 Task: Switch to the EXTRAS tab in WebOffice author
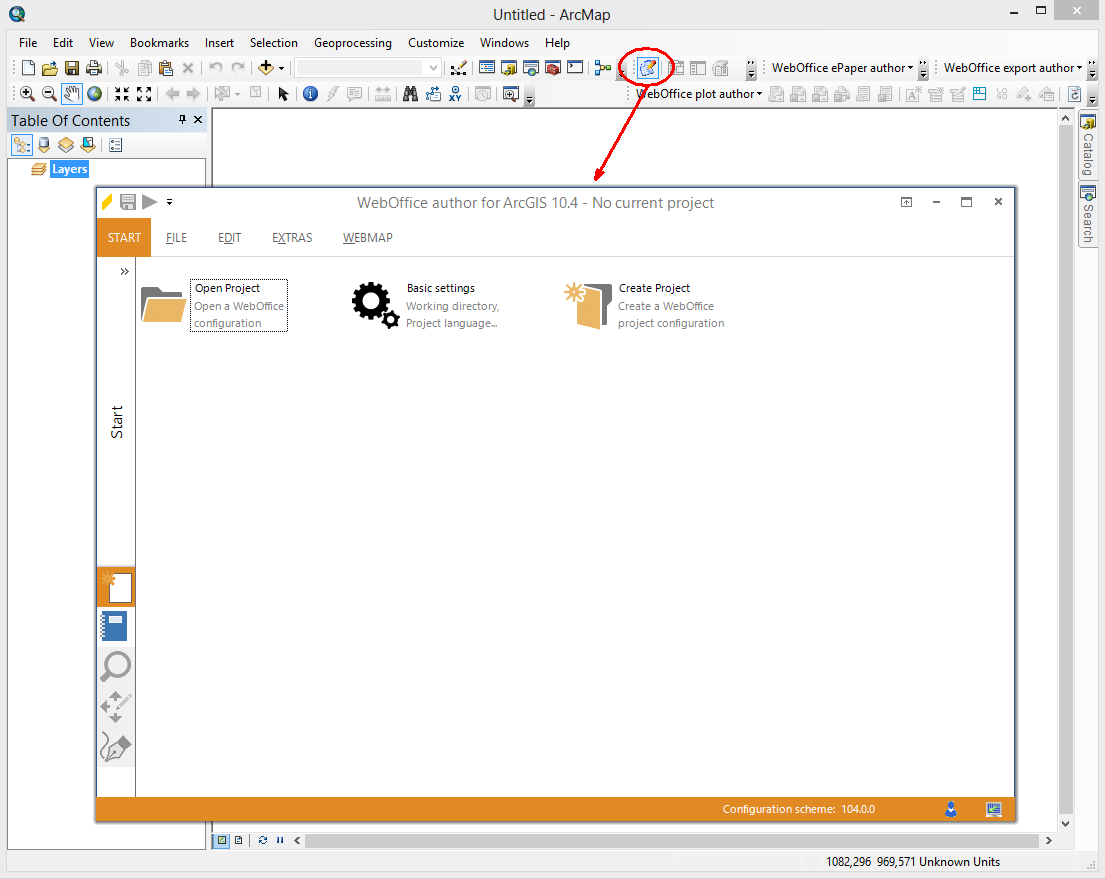pos(292,238)
